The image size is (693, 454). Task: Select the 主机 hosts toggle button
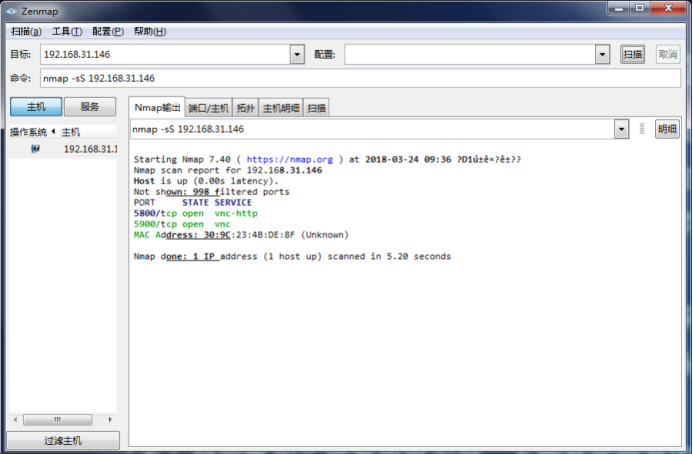pyautogui.click(x=36, y=107)
